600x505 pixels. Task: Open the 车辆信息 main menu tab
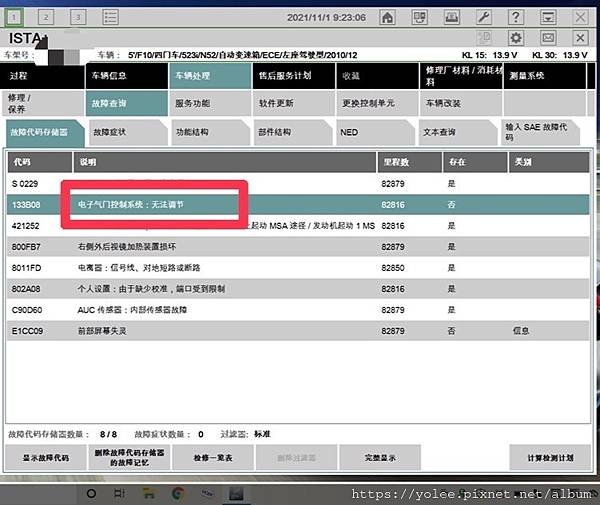126,76
